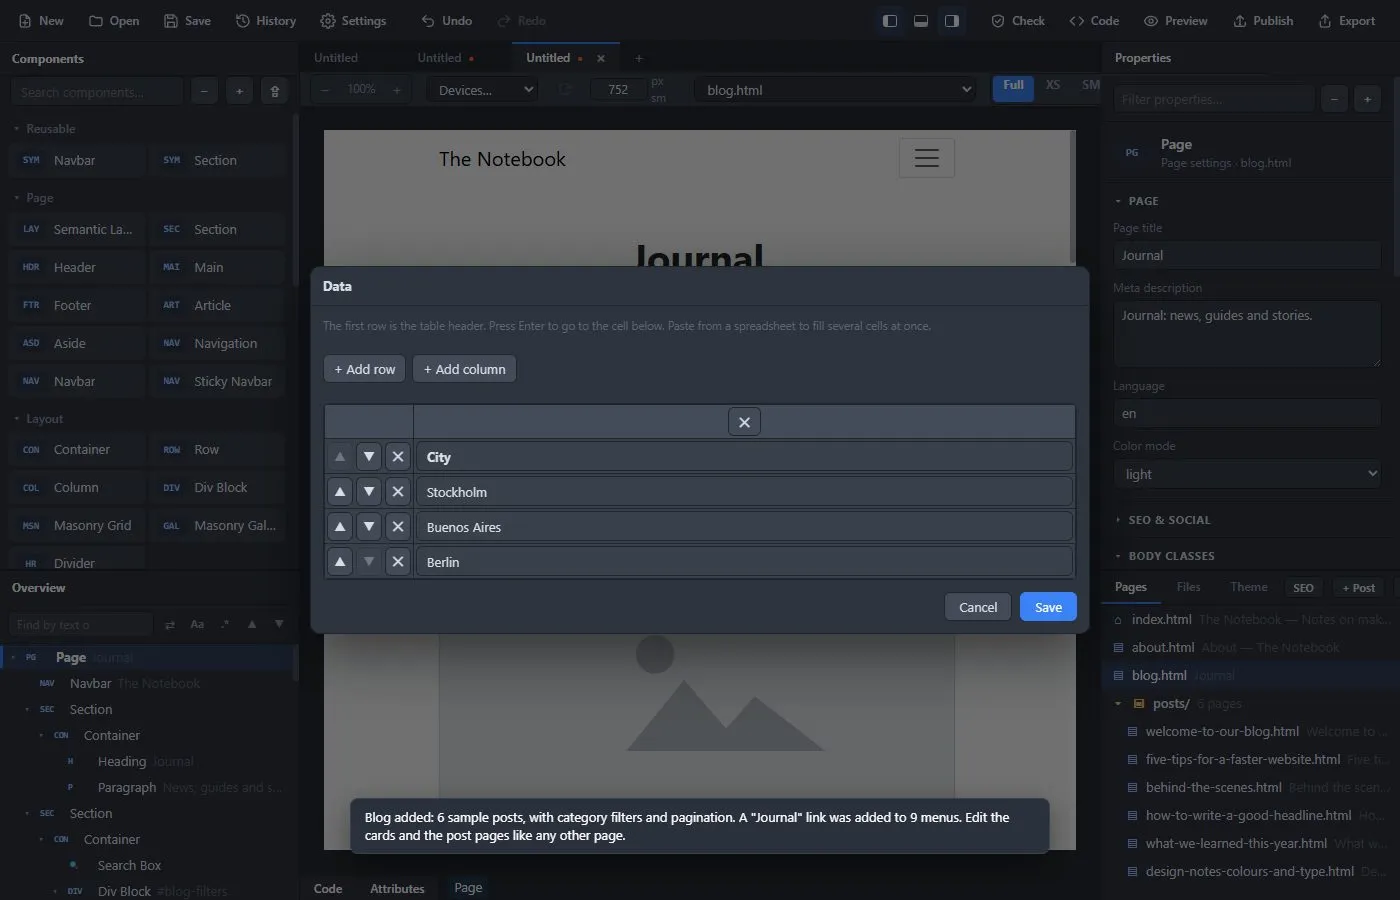Screen dimensions: 1400x900
Task: Switch breakpoint to XS
Action: (1053, 86)
